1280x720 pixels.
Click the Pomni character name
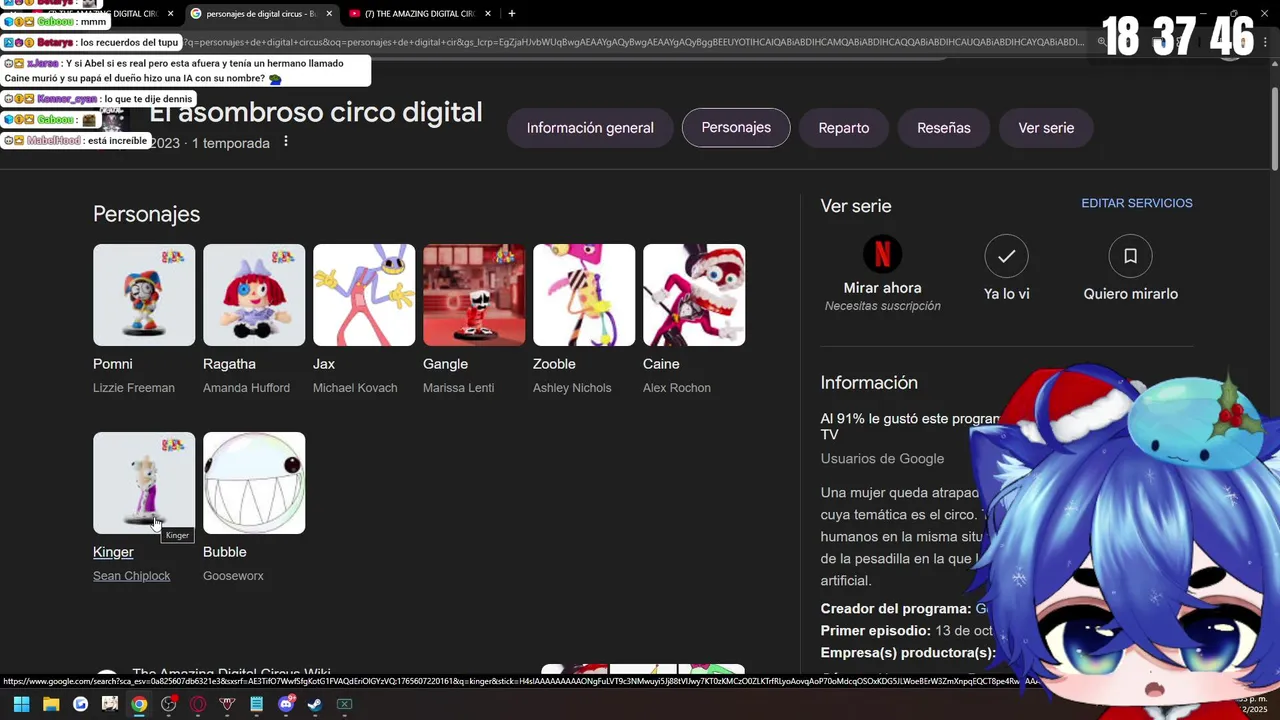(113, 364)
